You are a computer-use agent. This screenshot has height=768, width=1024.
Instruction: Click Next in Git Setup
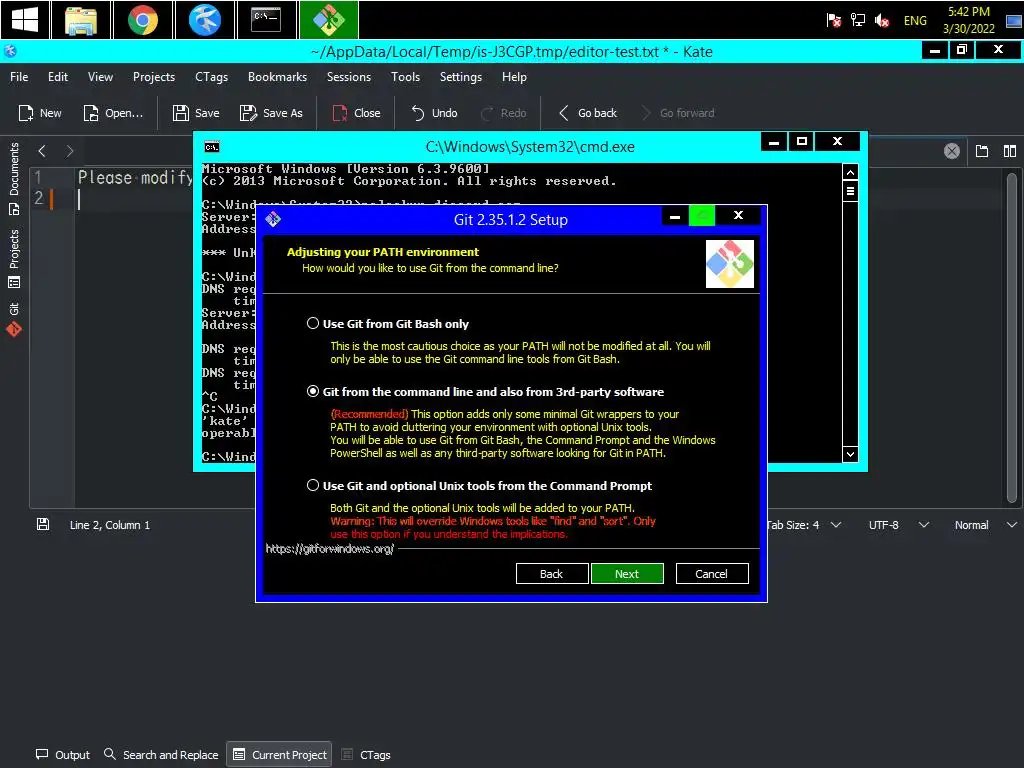[627, 573]
